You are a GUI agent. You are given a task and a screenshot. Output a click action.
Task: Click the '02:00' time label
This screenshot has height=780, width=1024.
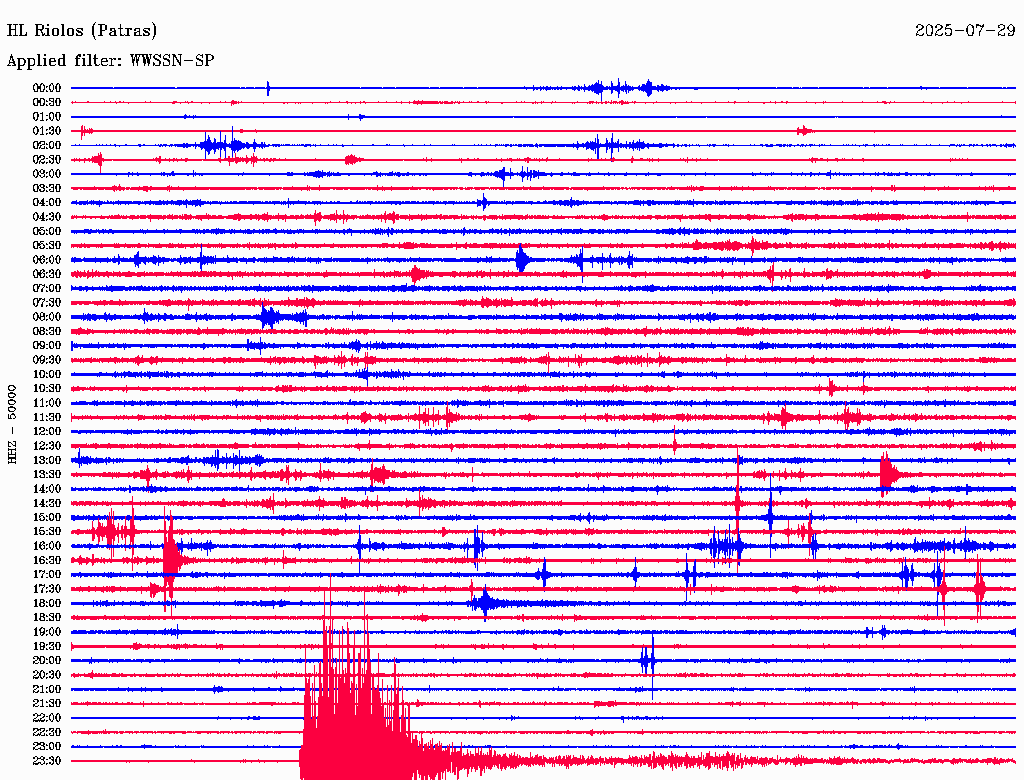pyautogui.click(x=47, y=146)
